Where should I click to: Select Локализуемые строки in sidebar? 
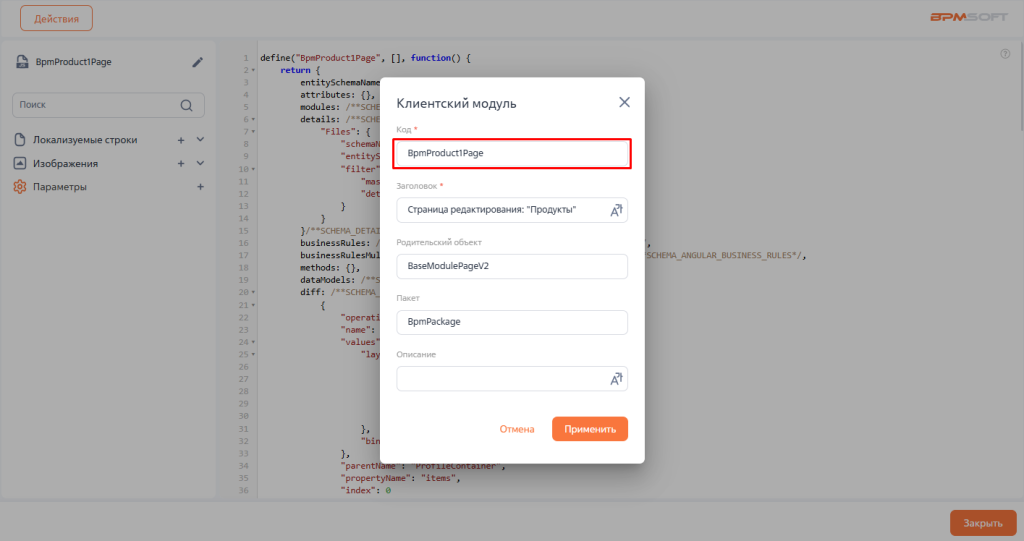[x=85, y=140]
